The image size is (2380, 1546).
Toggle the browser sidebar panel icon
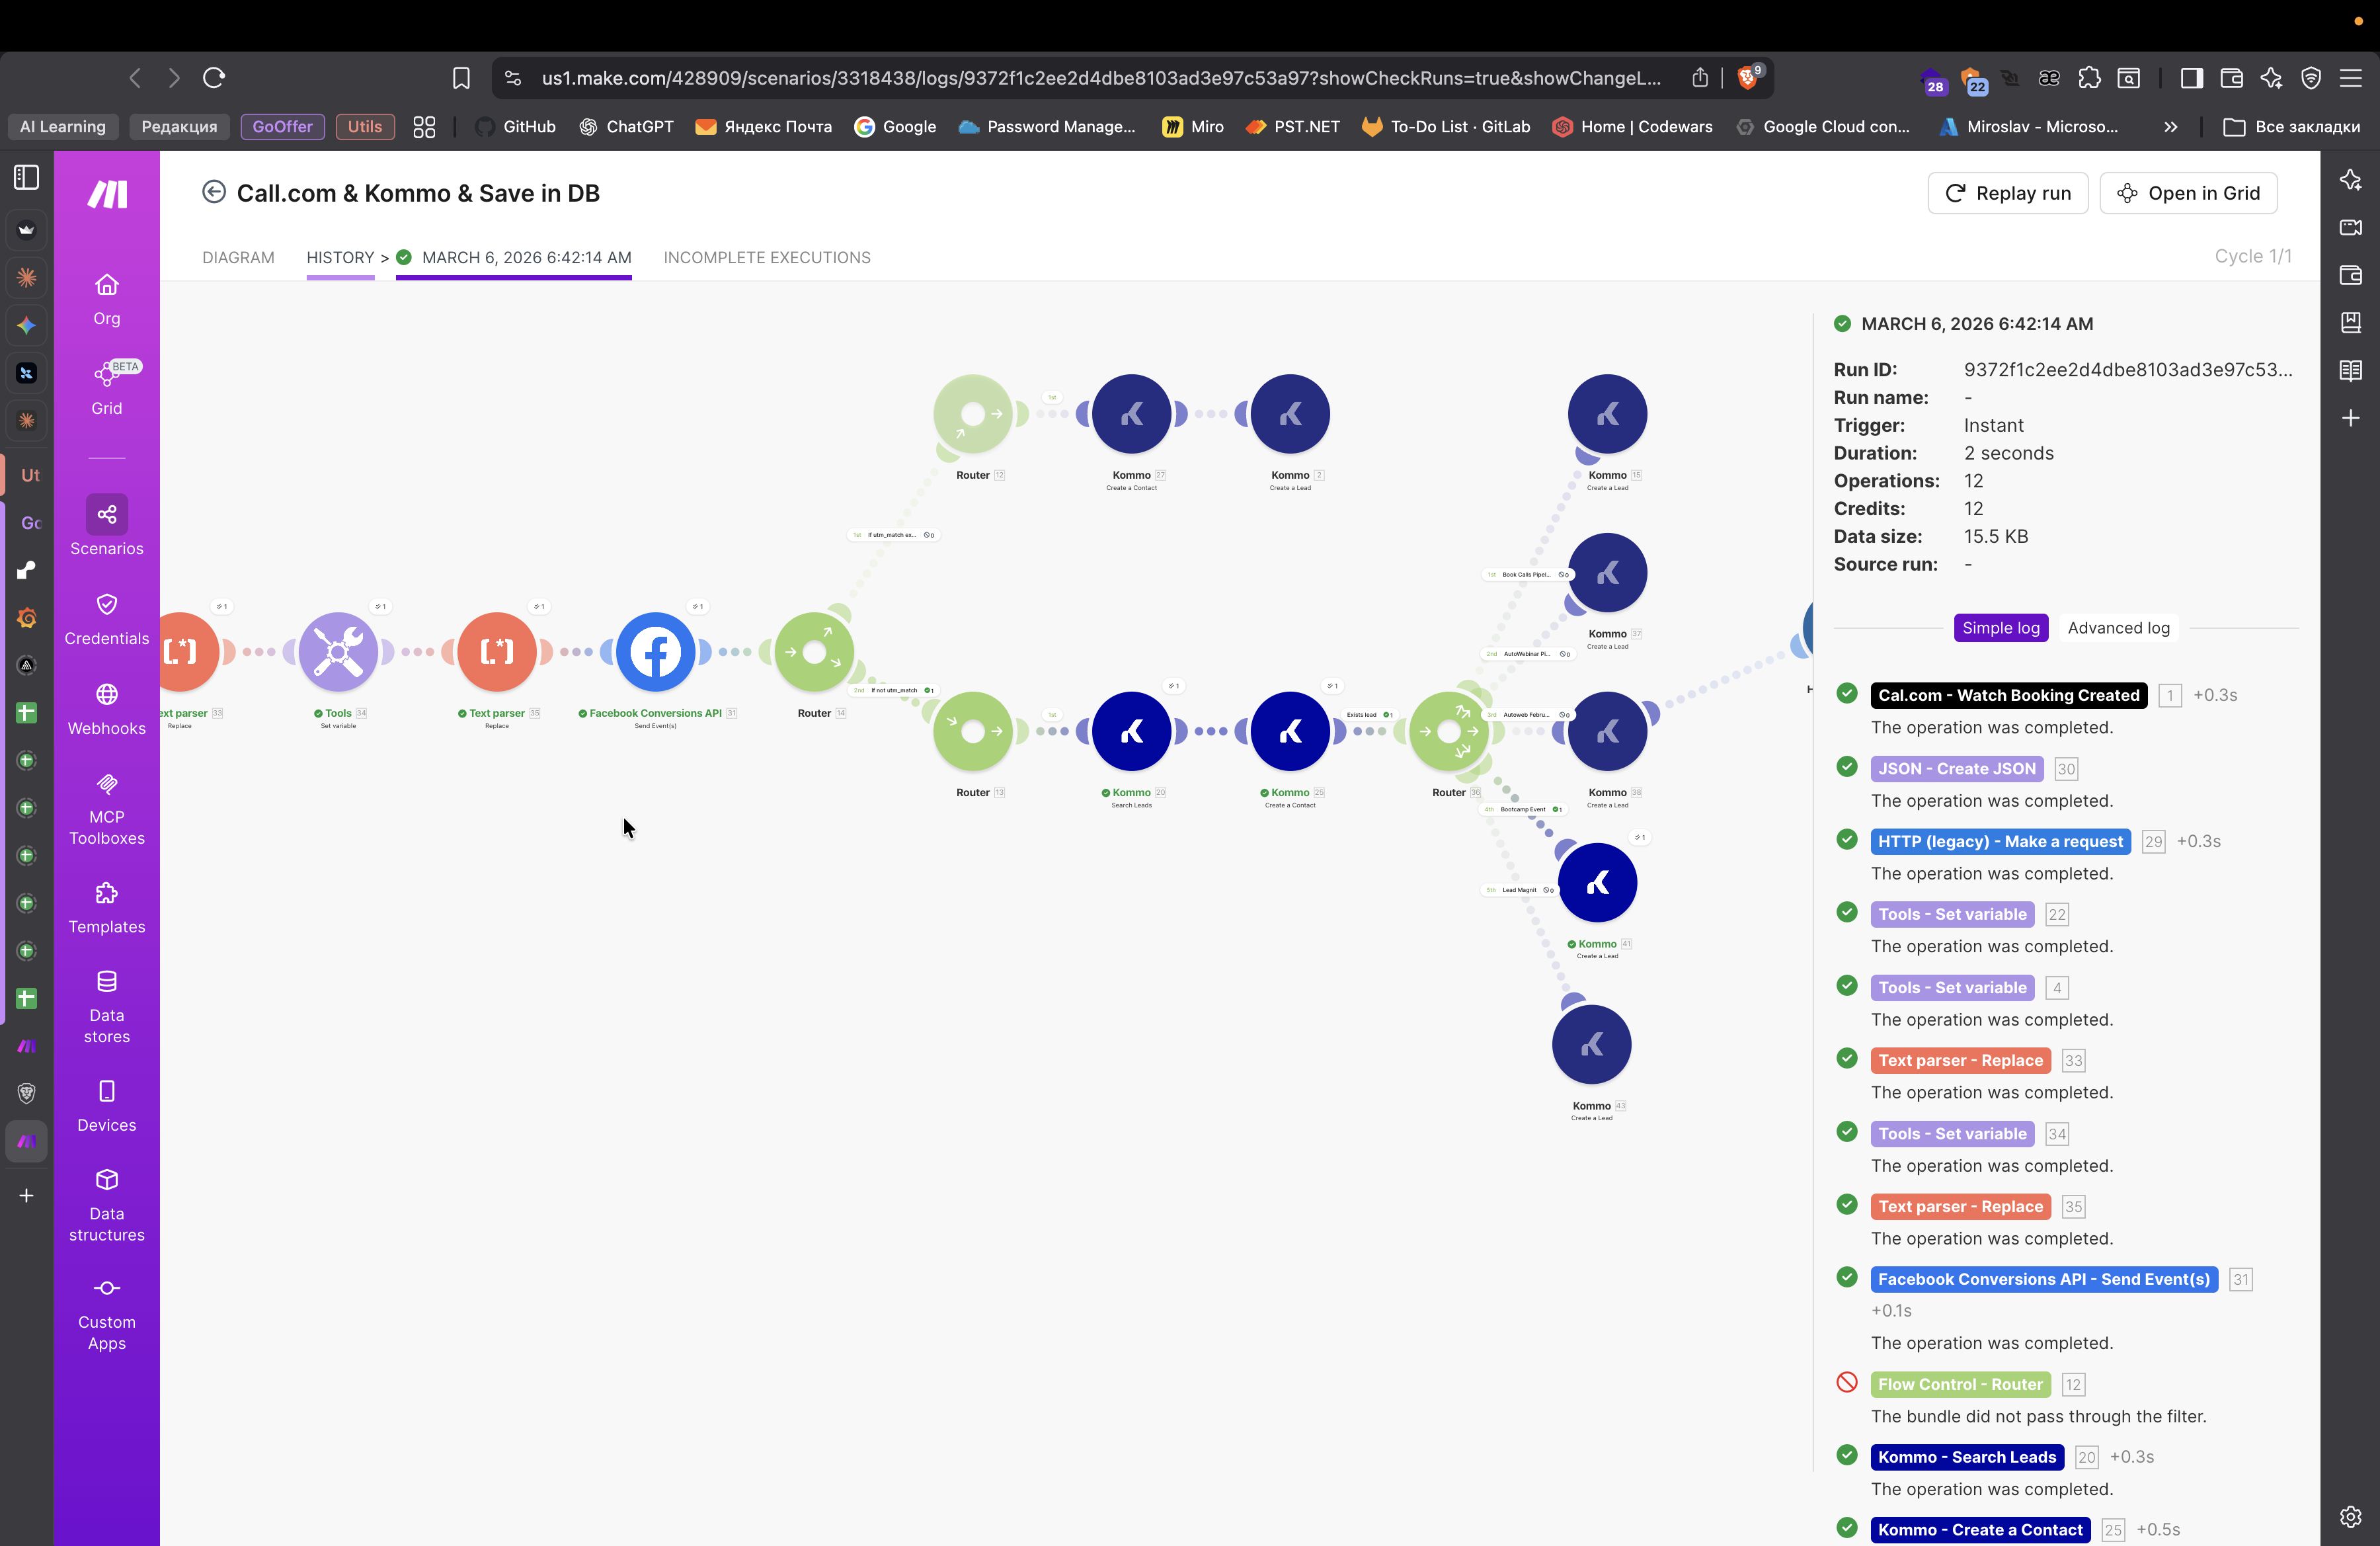coord(2191,78)
